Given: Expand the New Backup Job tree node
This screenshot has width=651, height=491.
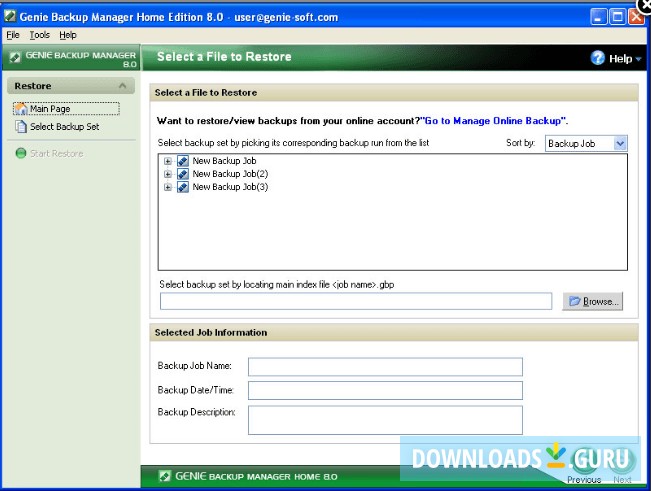Looking at the screenshot, I should click(x=167, y=161).
